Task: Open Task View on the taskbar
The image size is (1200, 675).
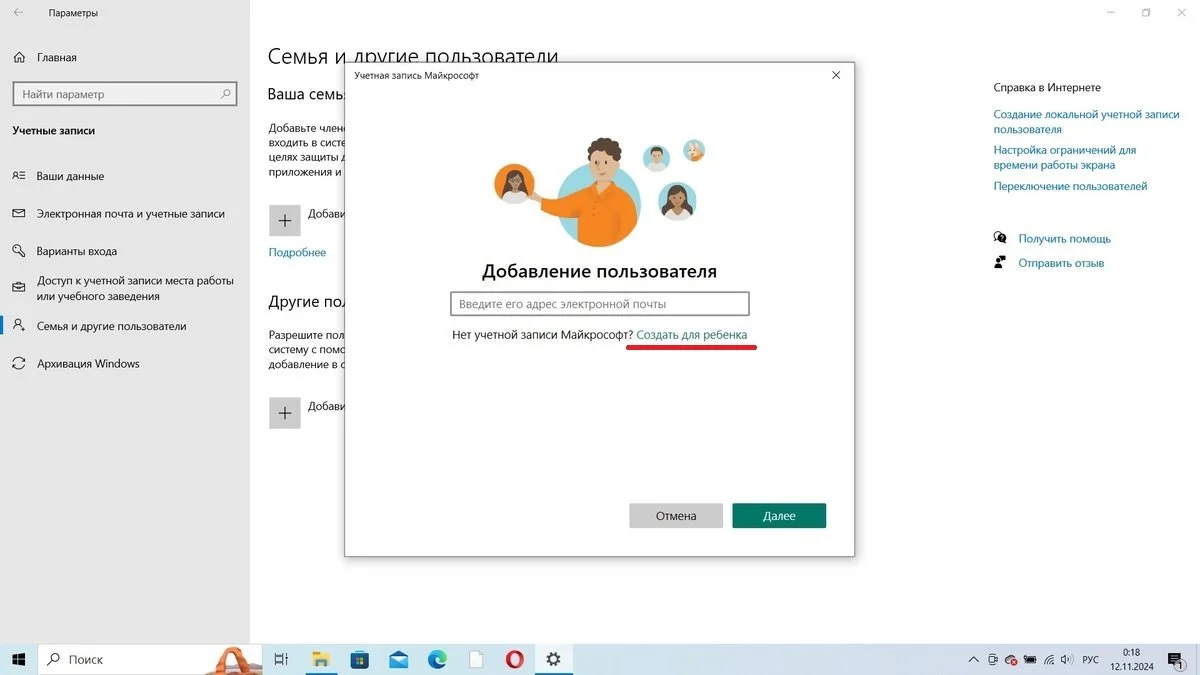Action: (x=281, y=659)
